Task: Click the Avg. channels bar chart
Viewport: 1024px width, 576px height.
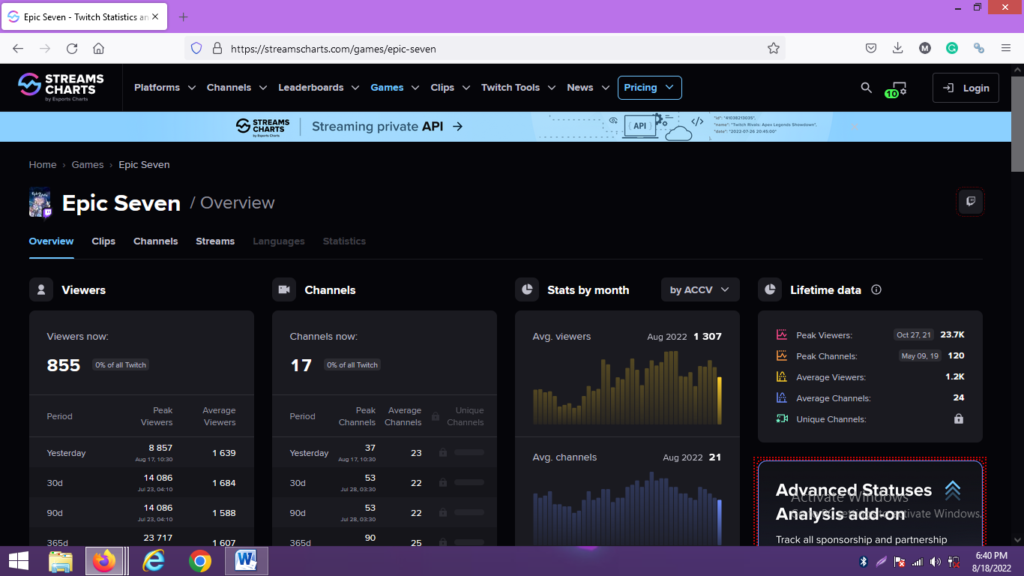Action: click(x=628, y=508)
